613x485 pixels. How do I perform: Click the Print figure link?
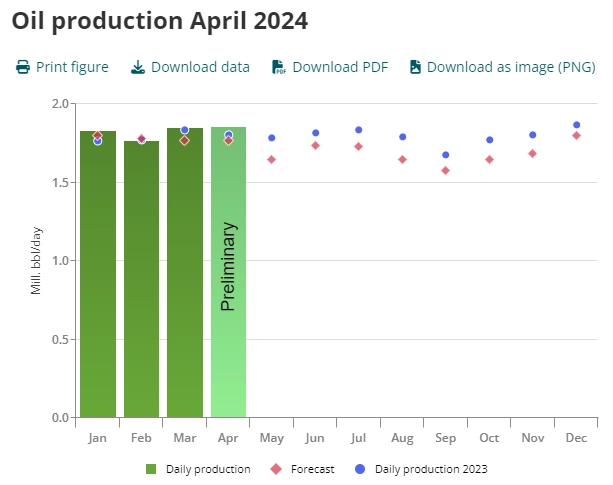(x=72, y=67)
